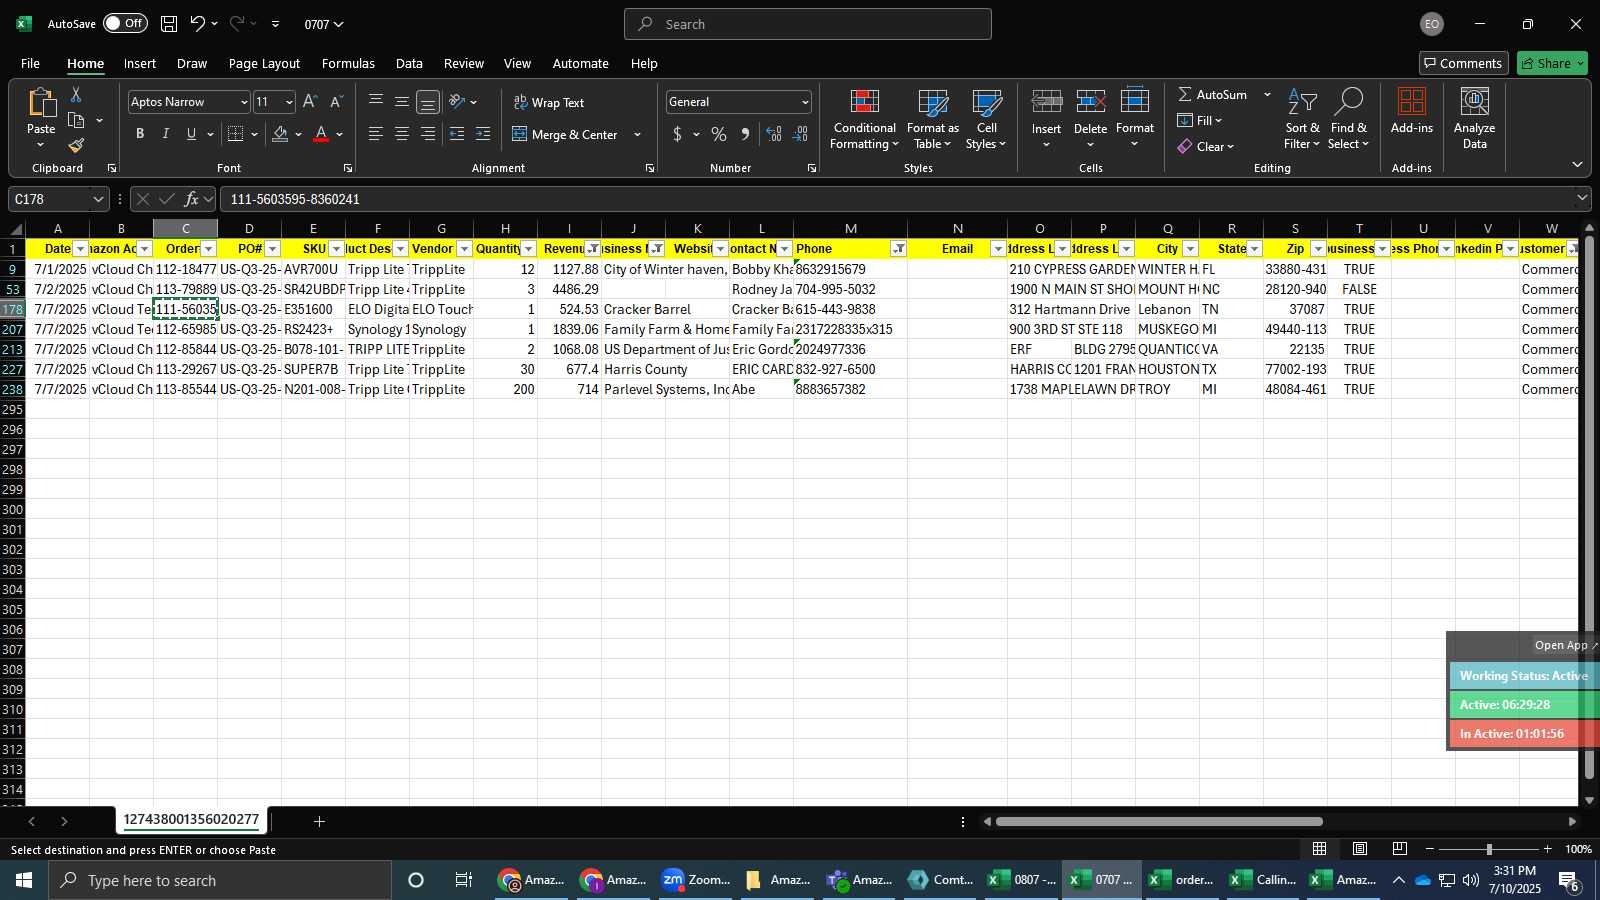Image resolution: width=1600 pixels, height=900 pixels.
Task: Click the Save icon in title bar
Action: pyautogui.click(x=169, y=24)
